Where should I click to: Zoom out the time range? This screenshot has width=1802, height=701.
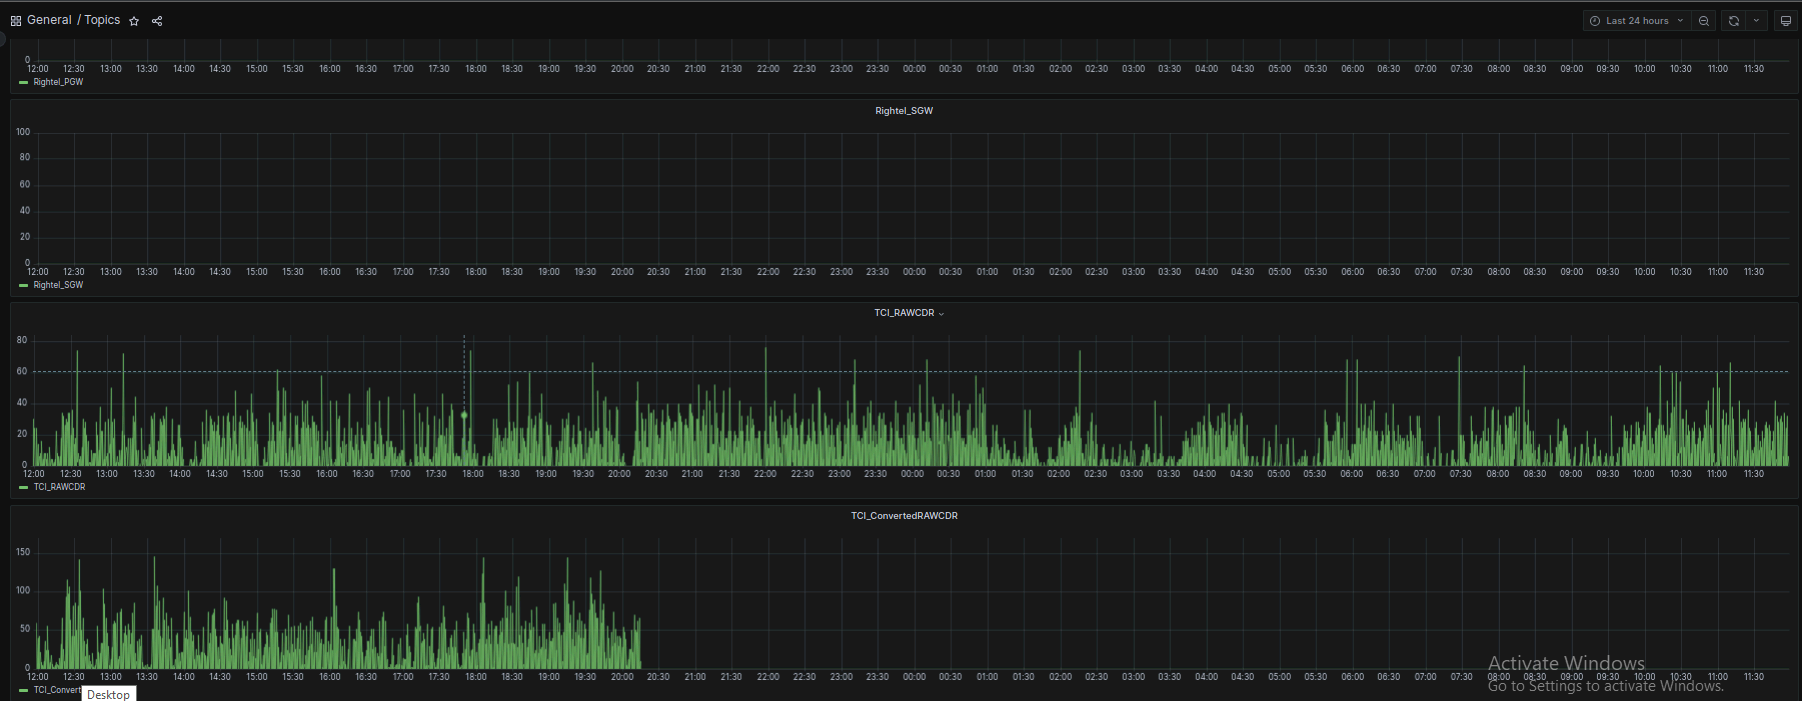[x=1704, y=21]
